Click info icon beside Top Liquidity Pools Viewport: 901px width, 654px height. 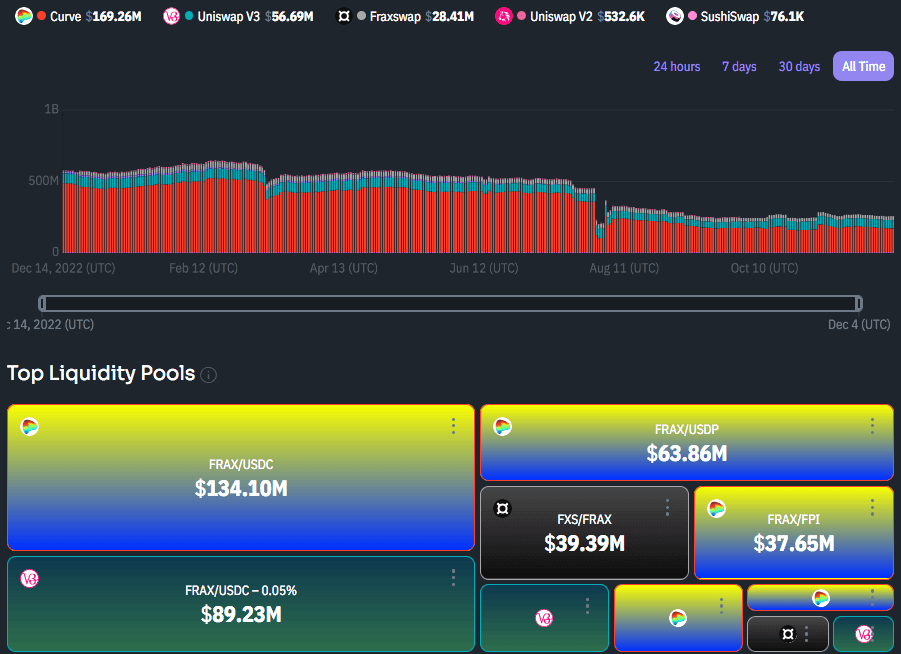pyautogui.click(x=208, y=375)
